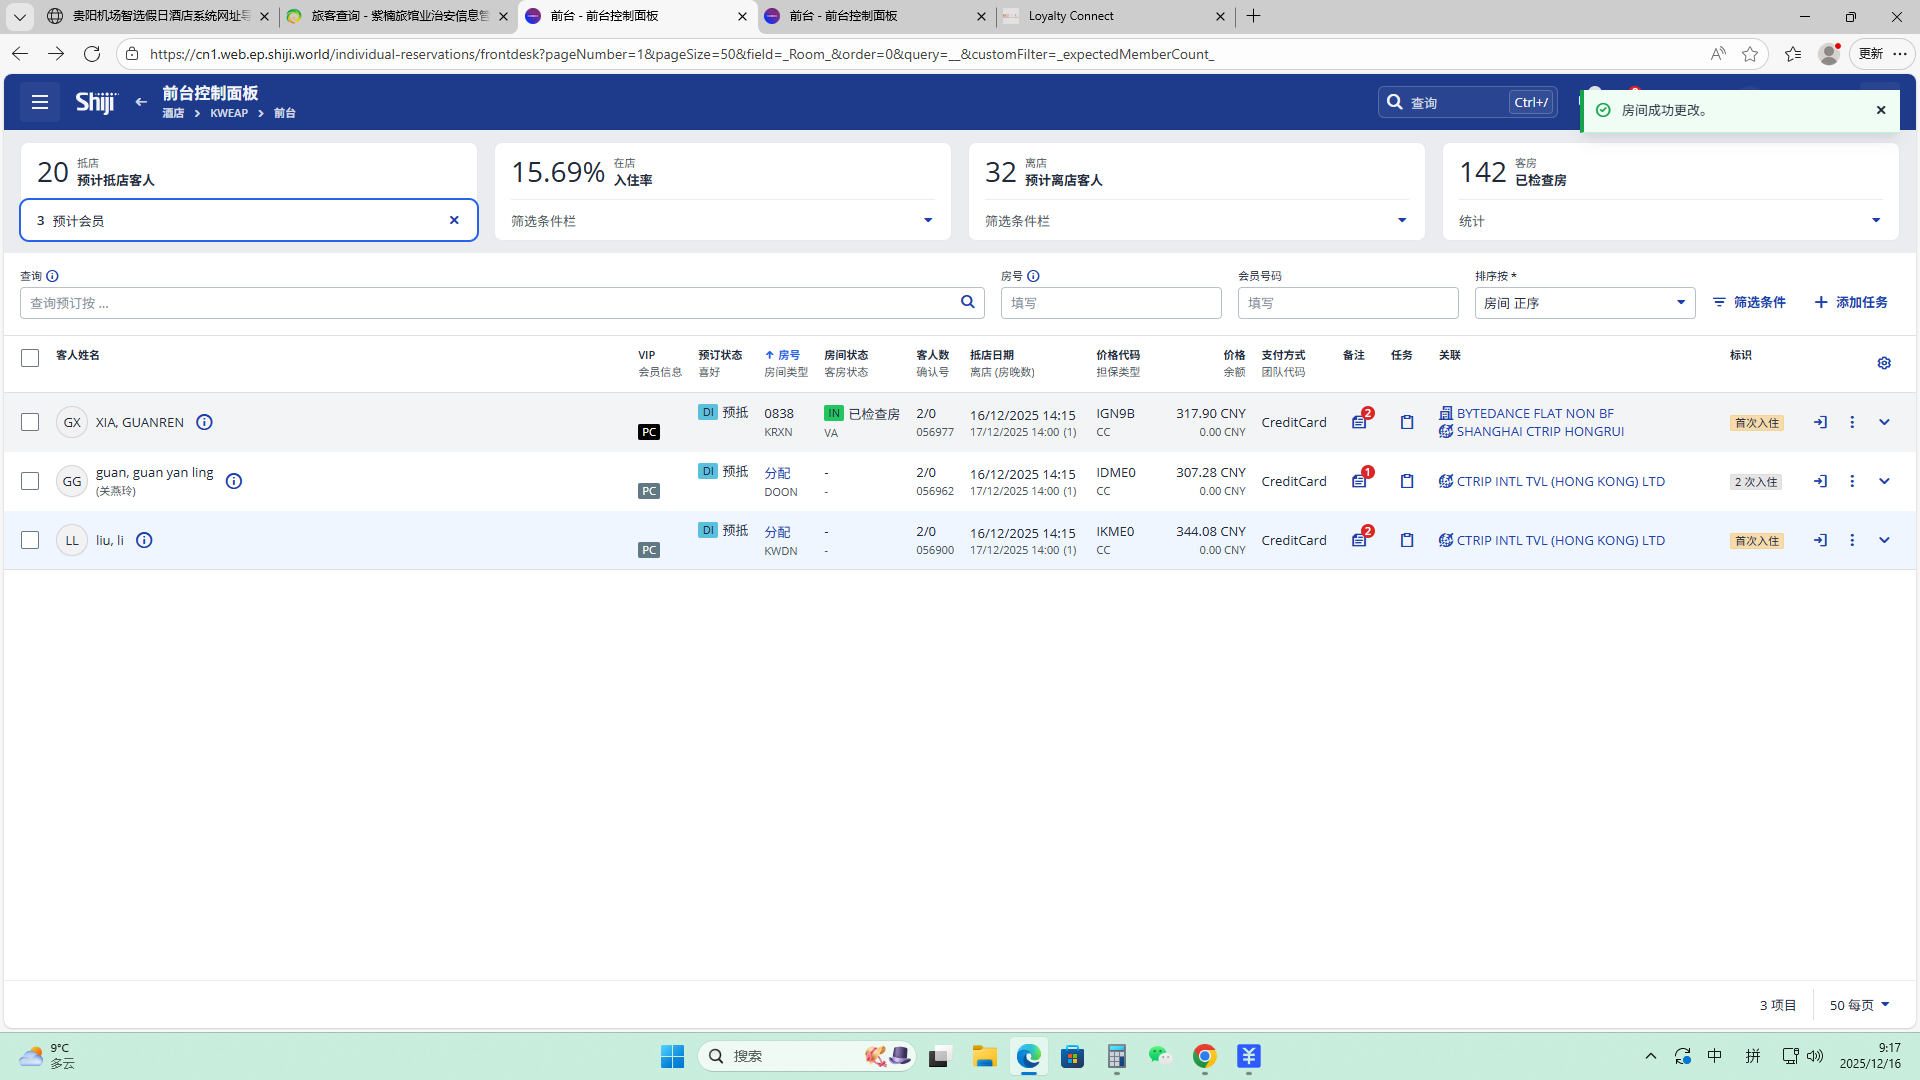The image size is (1920, 1080).
Task: Click the check-in icon for XIA, GUANREN
Action: point(1820,422)
